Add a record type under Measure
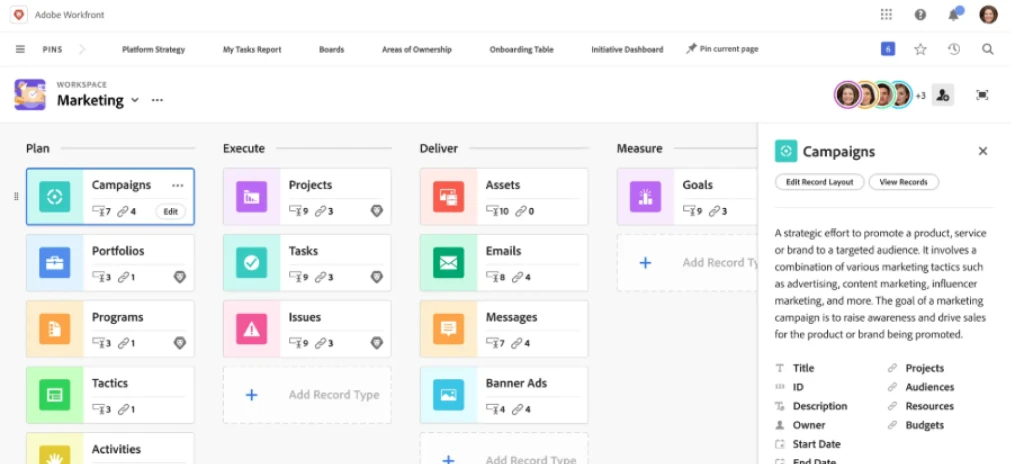Screen dimensions: 1024x464 (688, 263)
